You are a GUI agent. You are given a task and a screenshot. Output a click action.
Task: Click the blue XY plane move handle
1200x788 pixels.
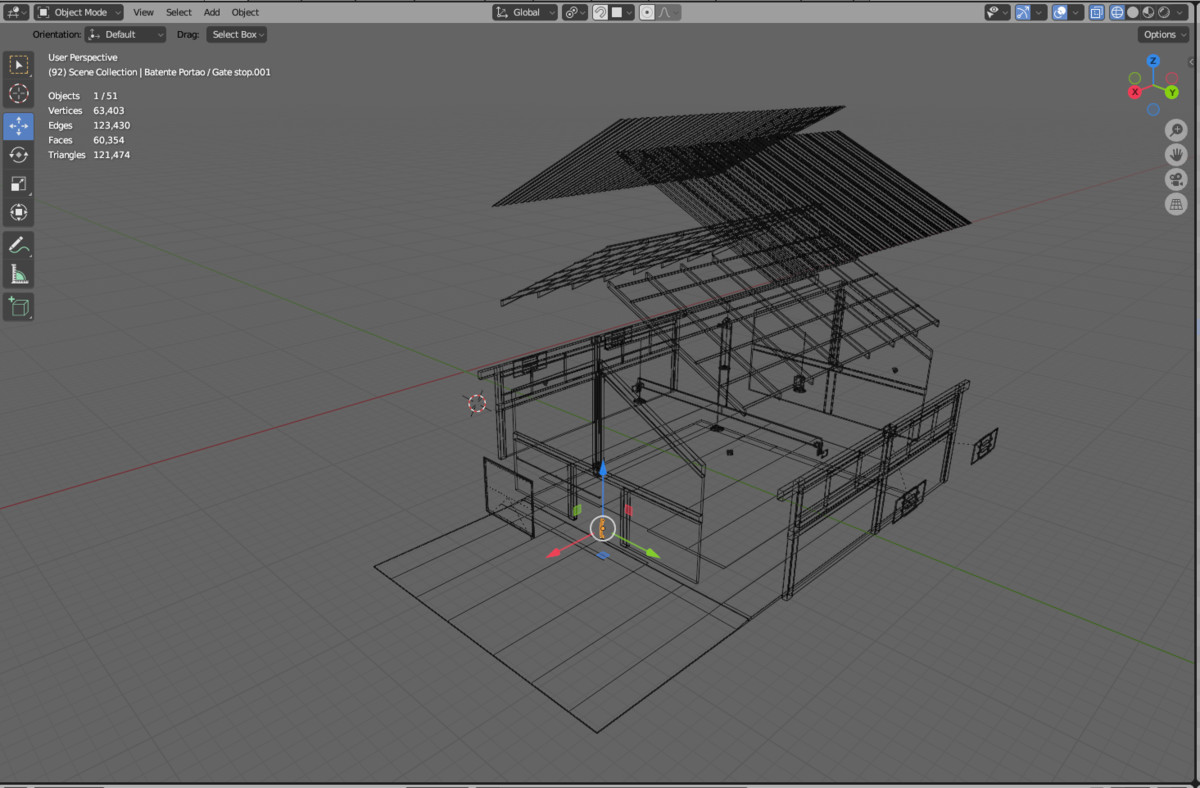[603, 555]
